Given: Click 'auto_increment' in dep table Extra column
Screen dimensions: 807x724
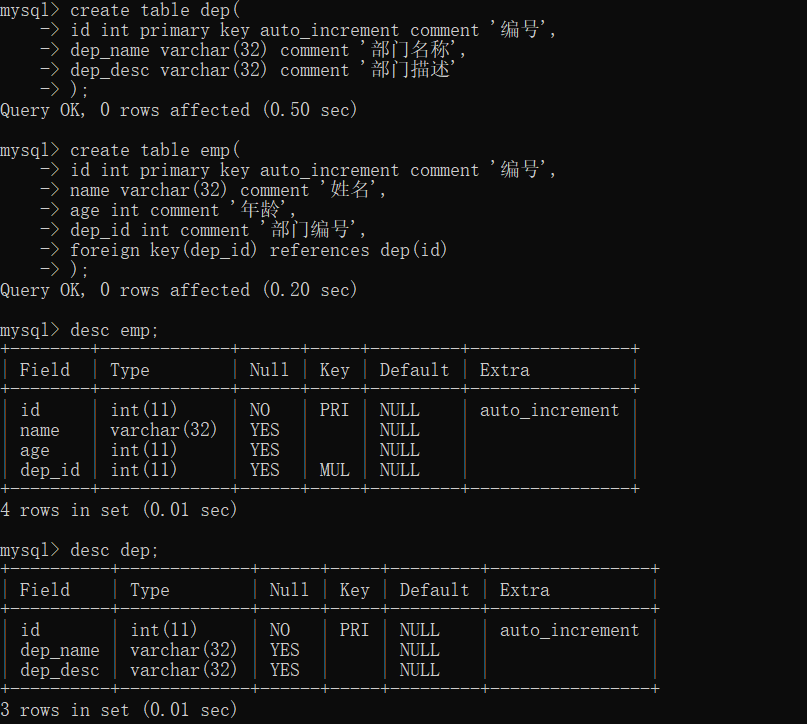Looking at the screenshot, I should tap(569, 630).
